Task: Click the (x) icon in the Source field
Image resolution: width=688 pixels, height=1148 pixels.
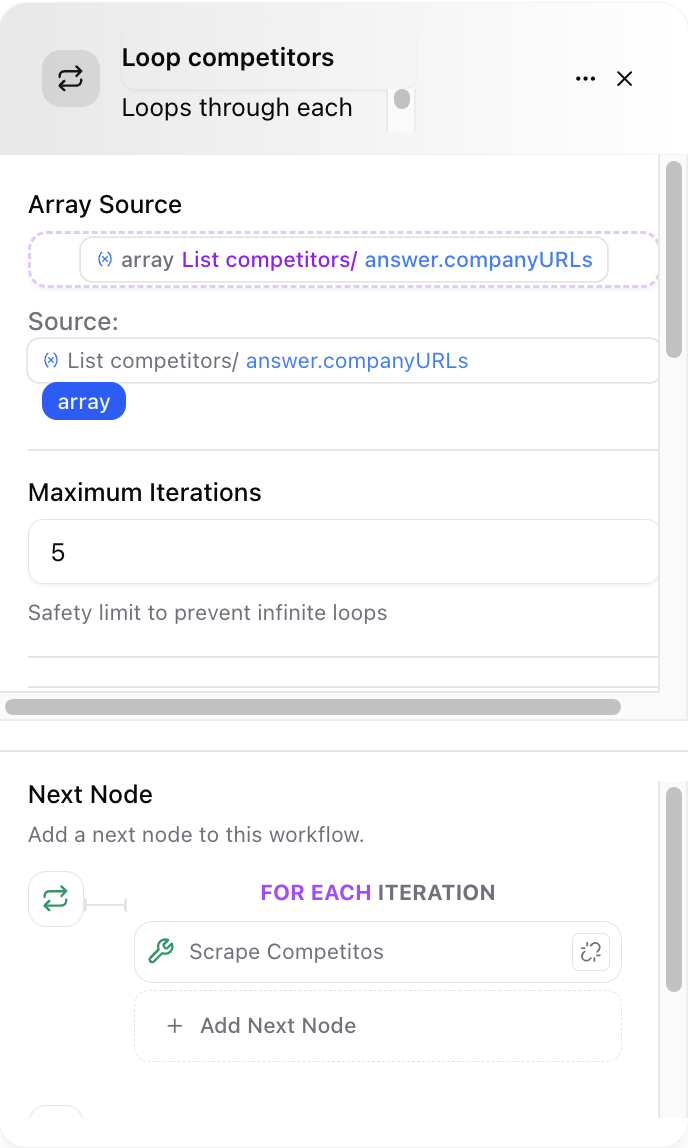Action: click(x=50, y=360)
